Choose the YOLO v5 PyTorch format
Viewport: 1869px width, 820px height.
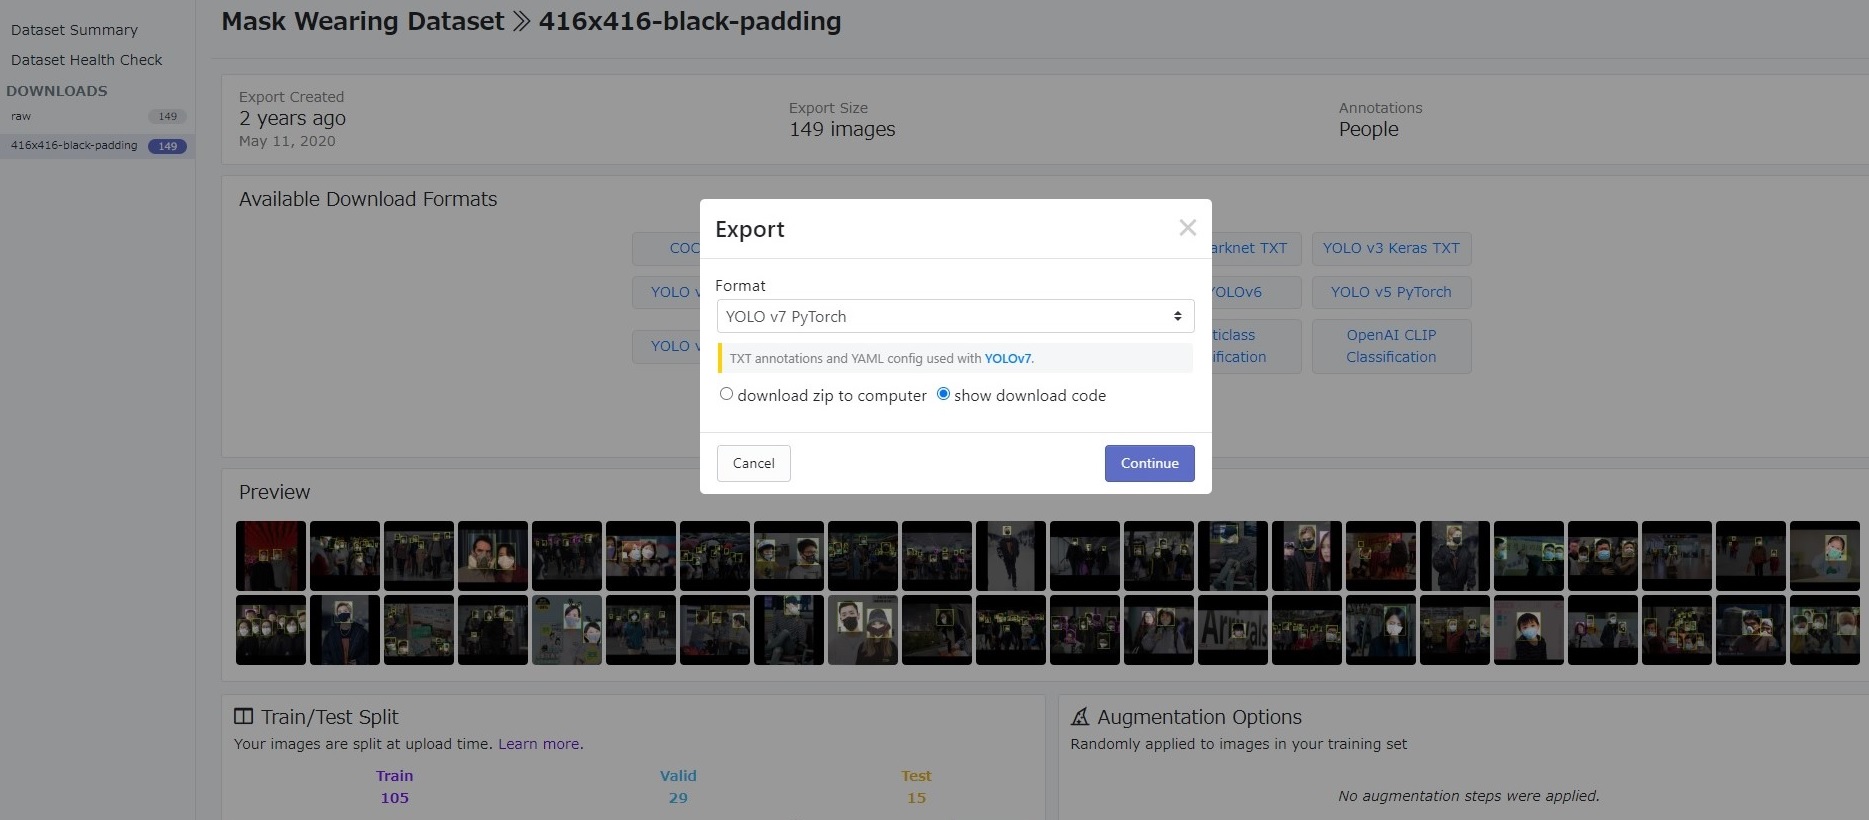point(1390,292)
